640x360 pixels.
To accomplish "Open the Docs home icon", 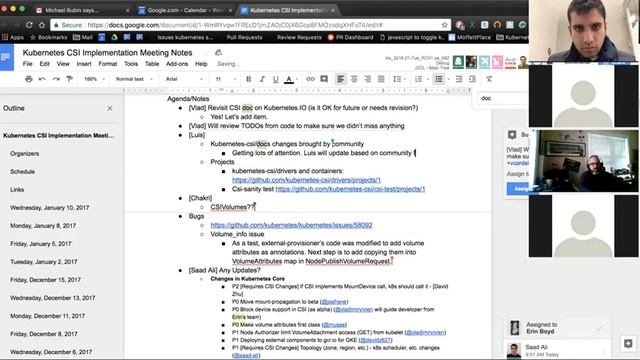I will (x=7, y=57).
